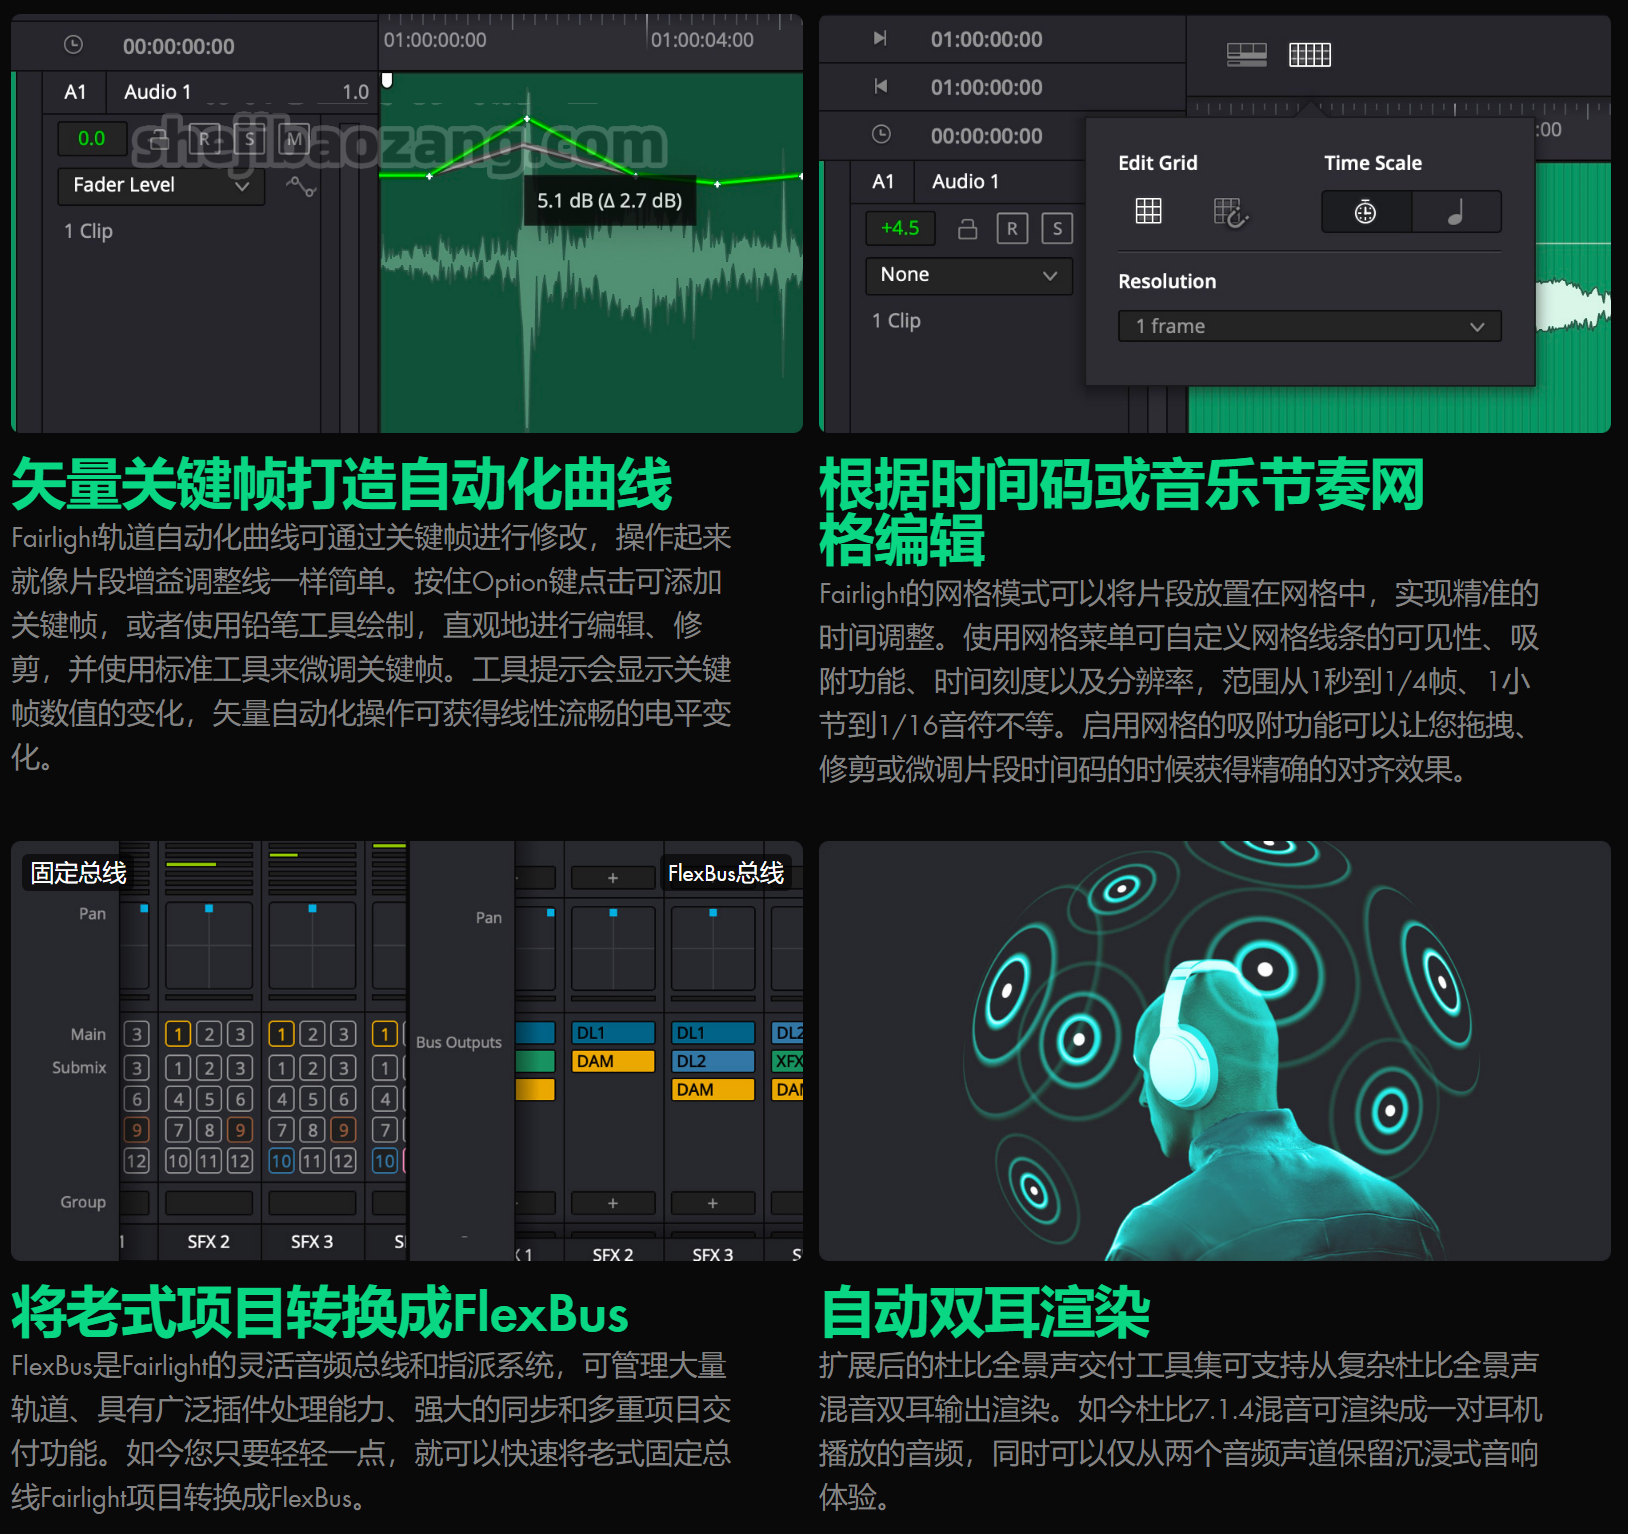Click the green 0.0 gain value field
The image size is (1628, 1534).
(x=93, y=138)
